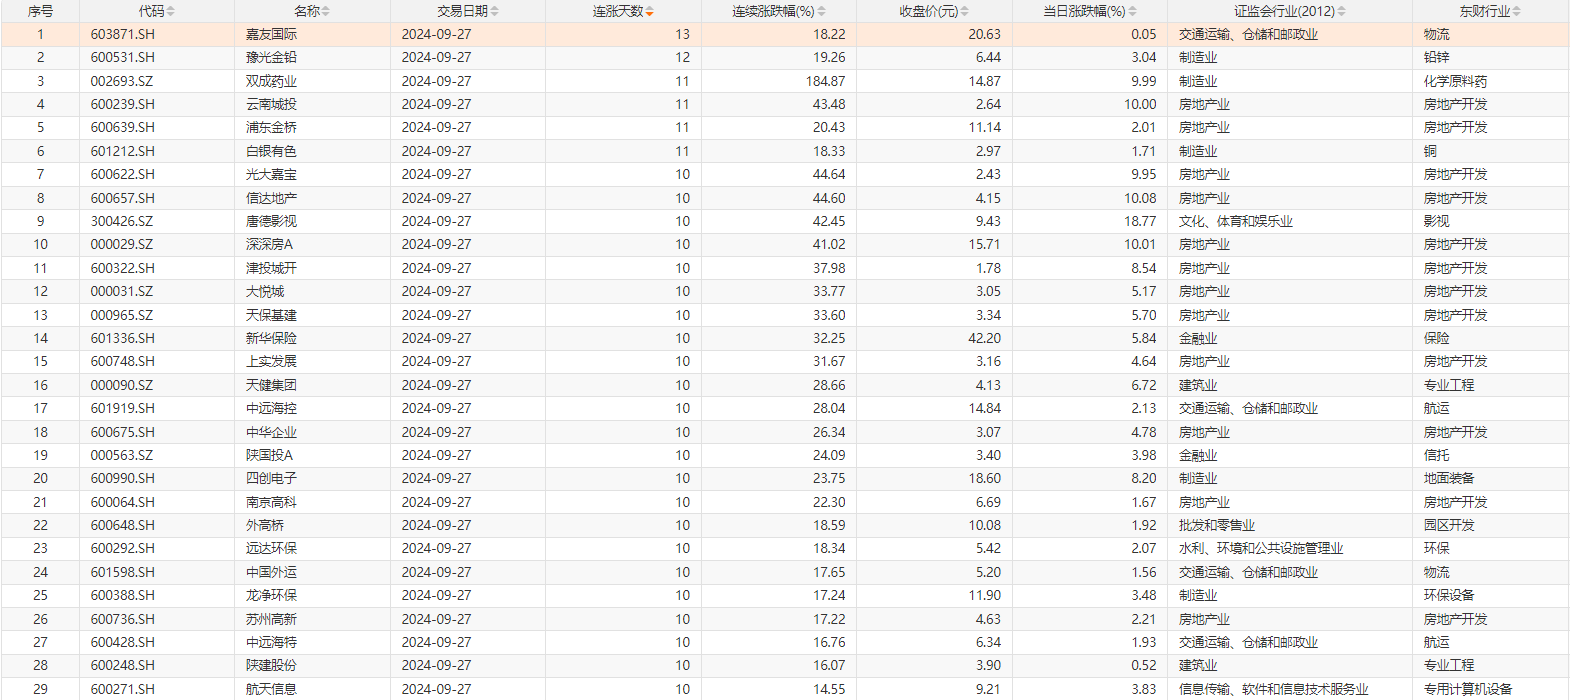The image size is (1570, 700).
Task: Select stock name 中国外运
Action: (271, 572)
